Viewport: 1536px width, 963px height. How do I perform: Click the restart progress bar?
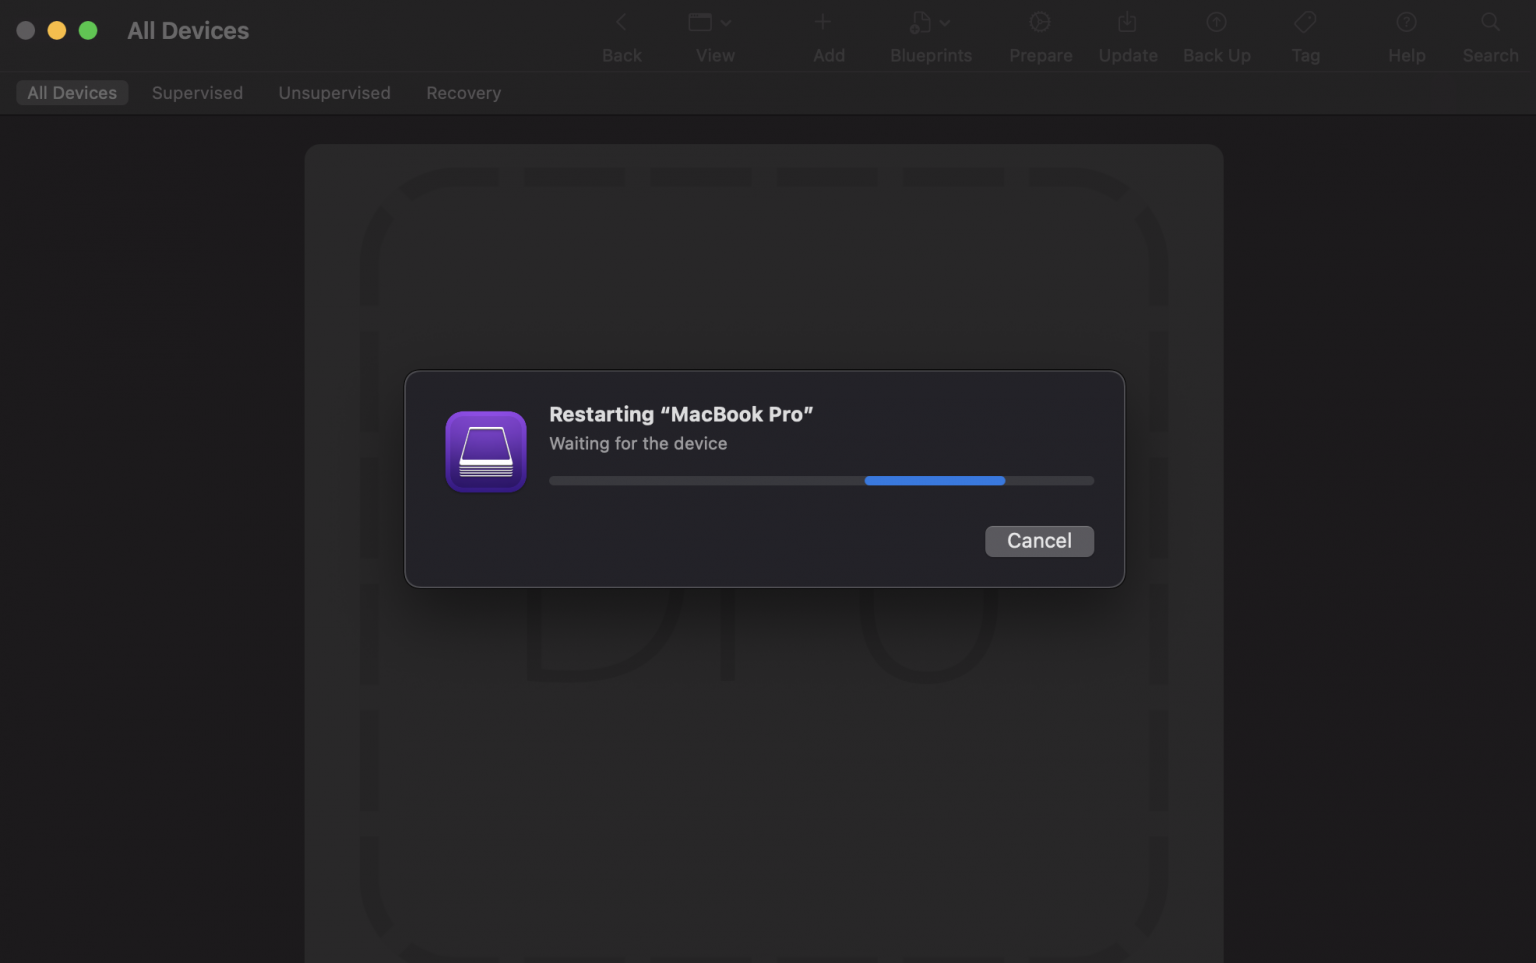point(820,480)
